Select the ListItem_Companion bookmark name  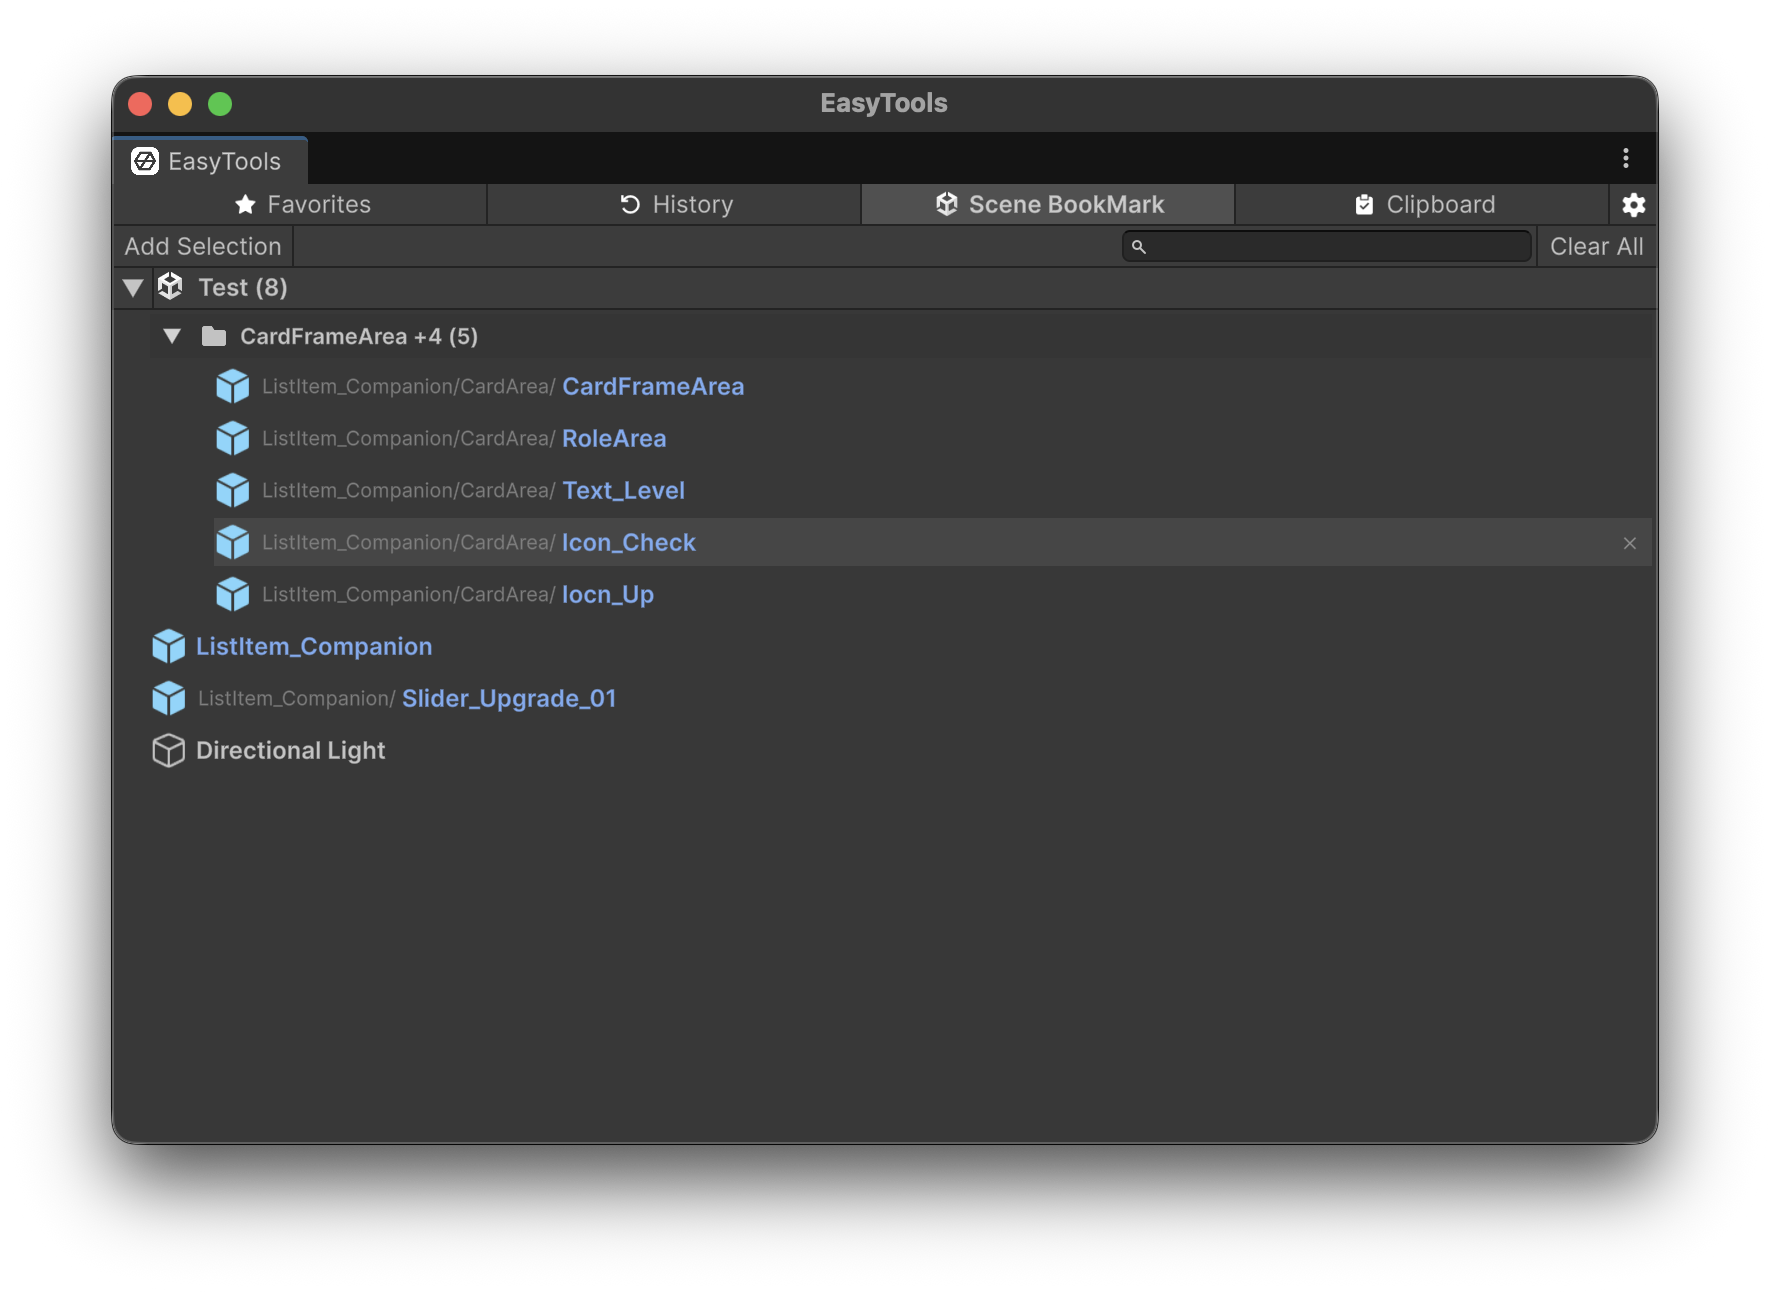point(314,646)
